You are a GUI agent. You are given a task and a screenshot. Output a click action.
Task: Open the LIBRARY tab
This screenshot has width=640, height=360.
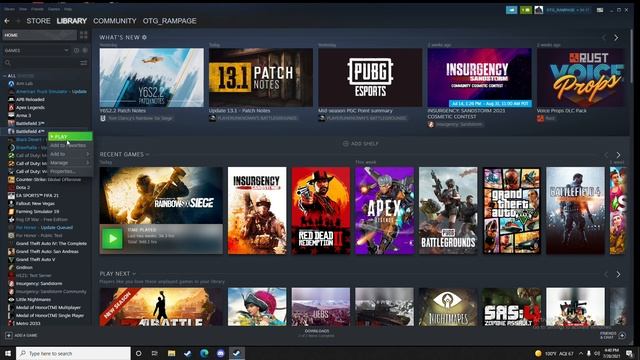[x=71, y=21]
